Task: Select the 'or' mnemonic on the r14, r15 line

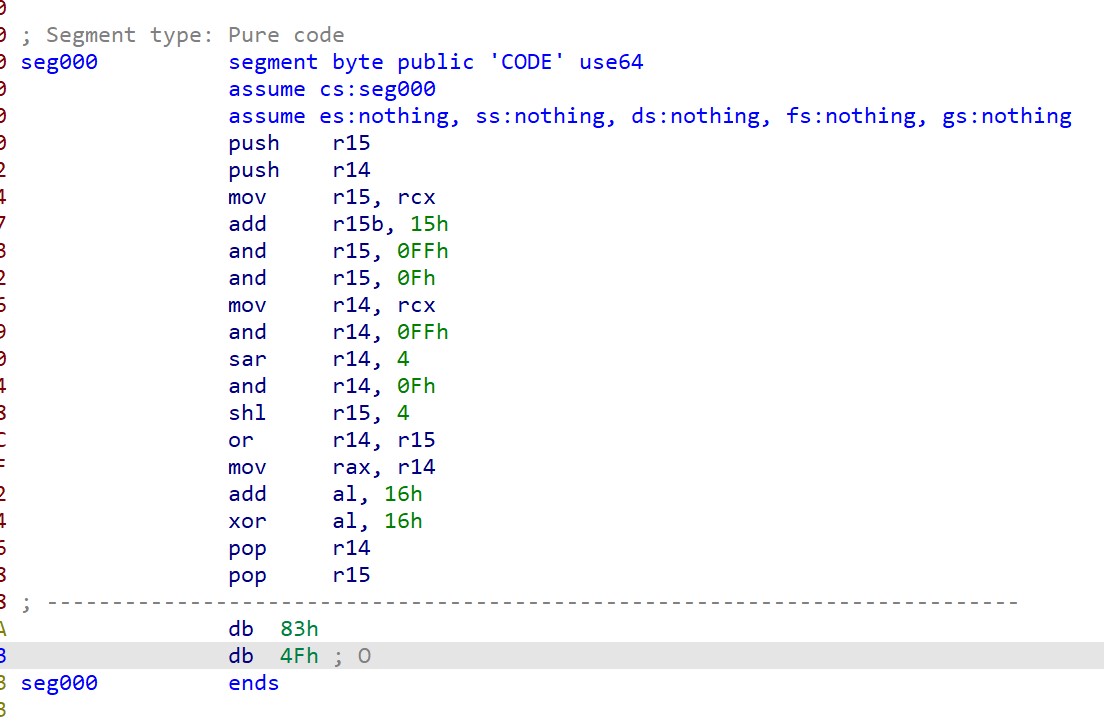Action: (241, 440)
